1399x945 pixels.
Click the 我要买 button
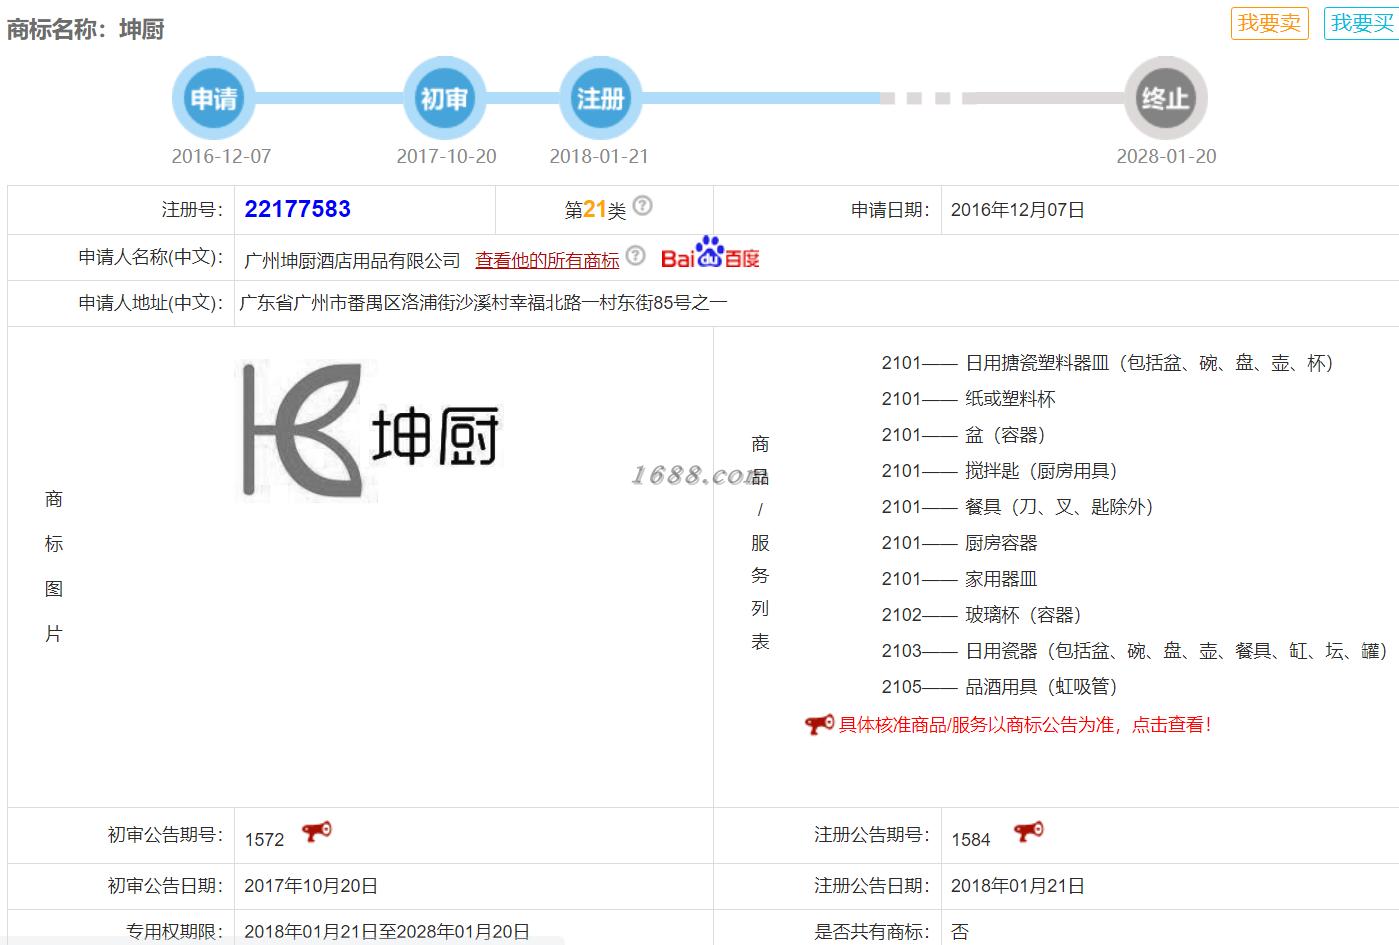1361,23
